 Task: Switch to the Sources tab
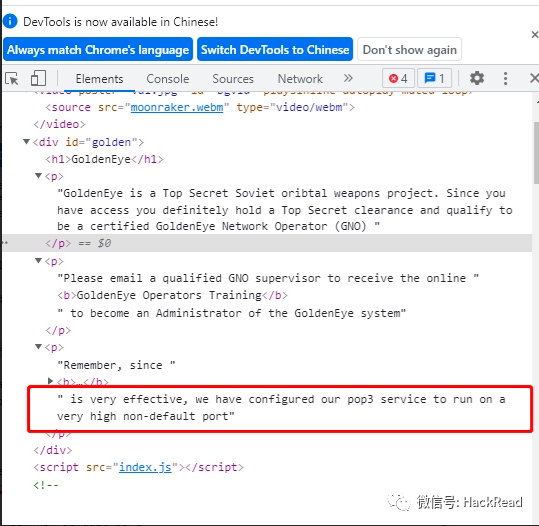click(233, 79)
